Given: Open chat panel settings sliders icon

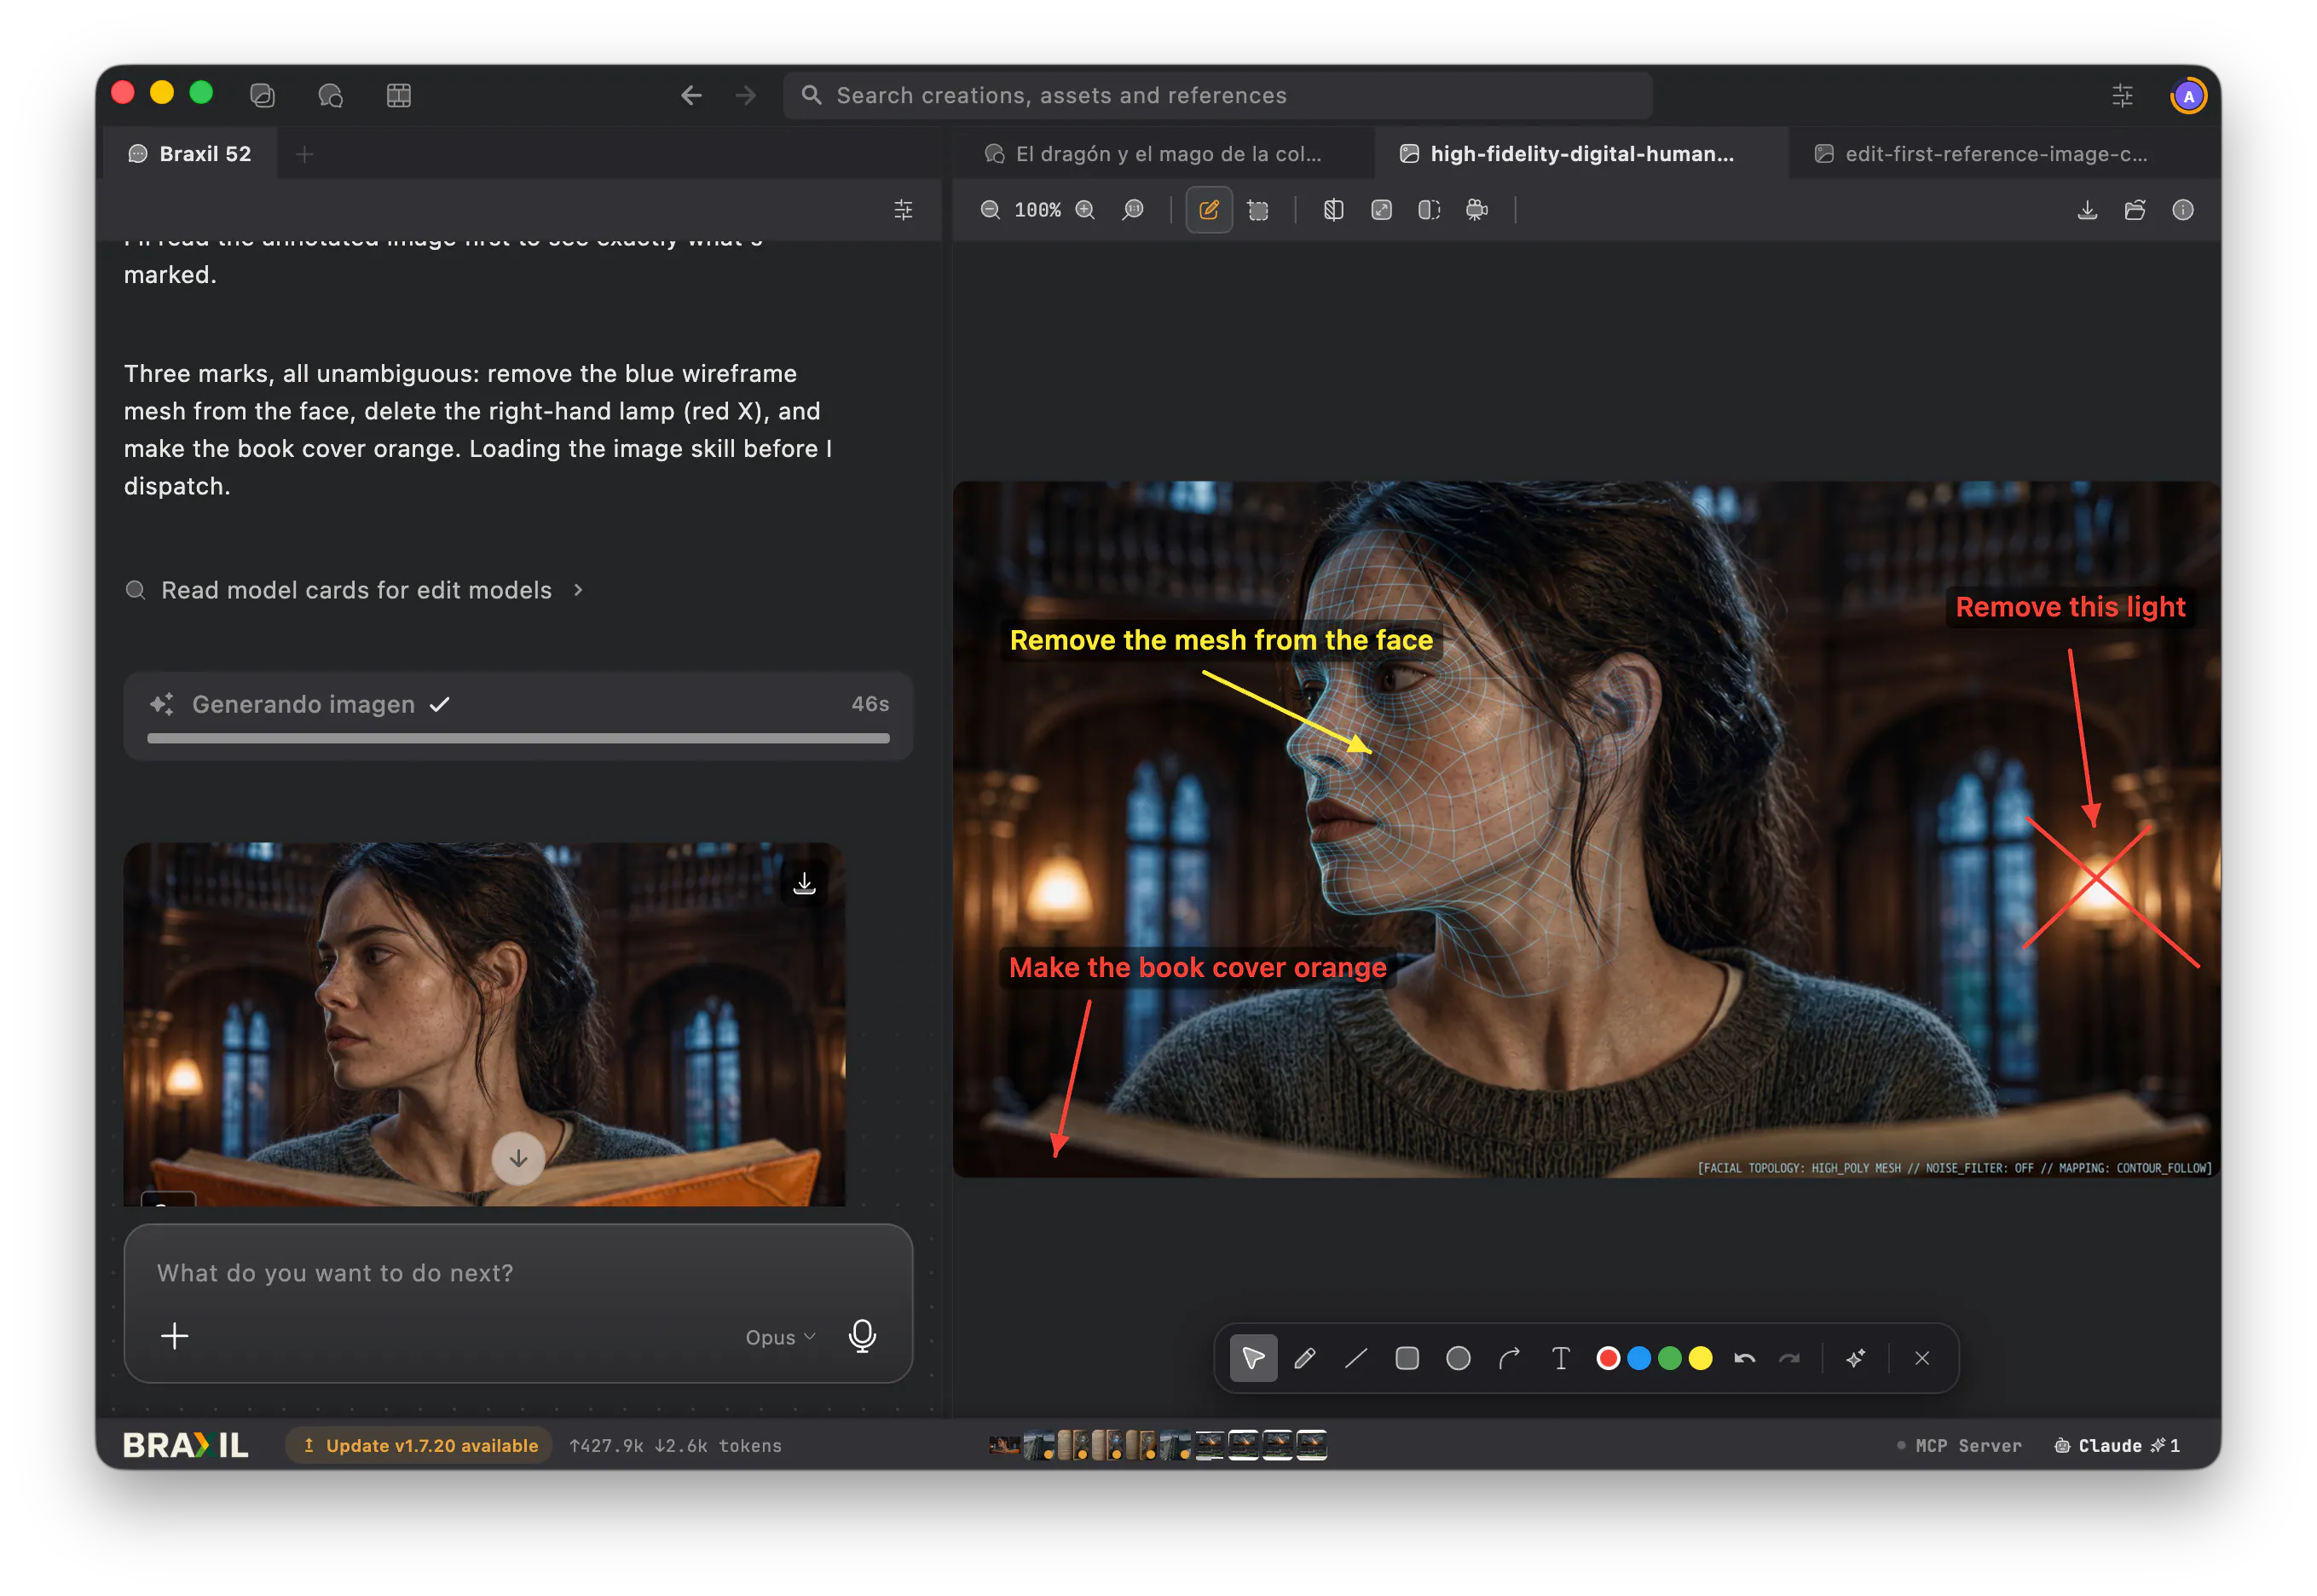Looking at the screenshot, I should point(902,210).
